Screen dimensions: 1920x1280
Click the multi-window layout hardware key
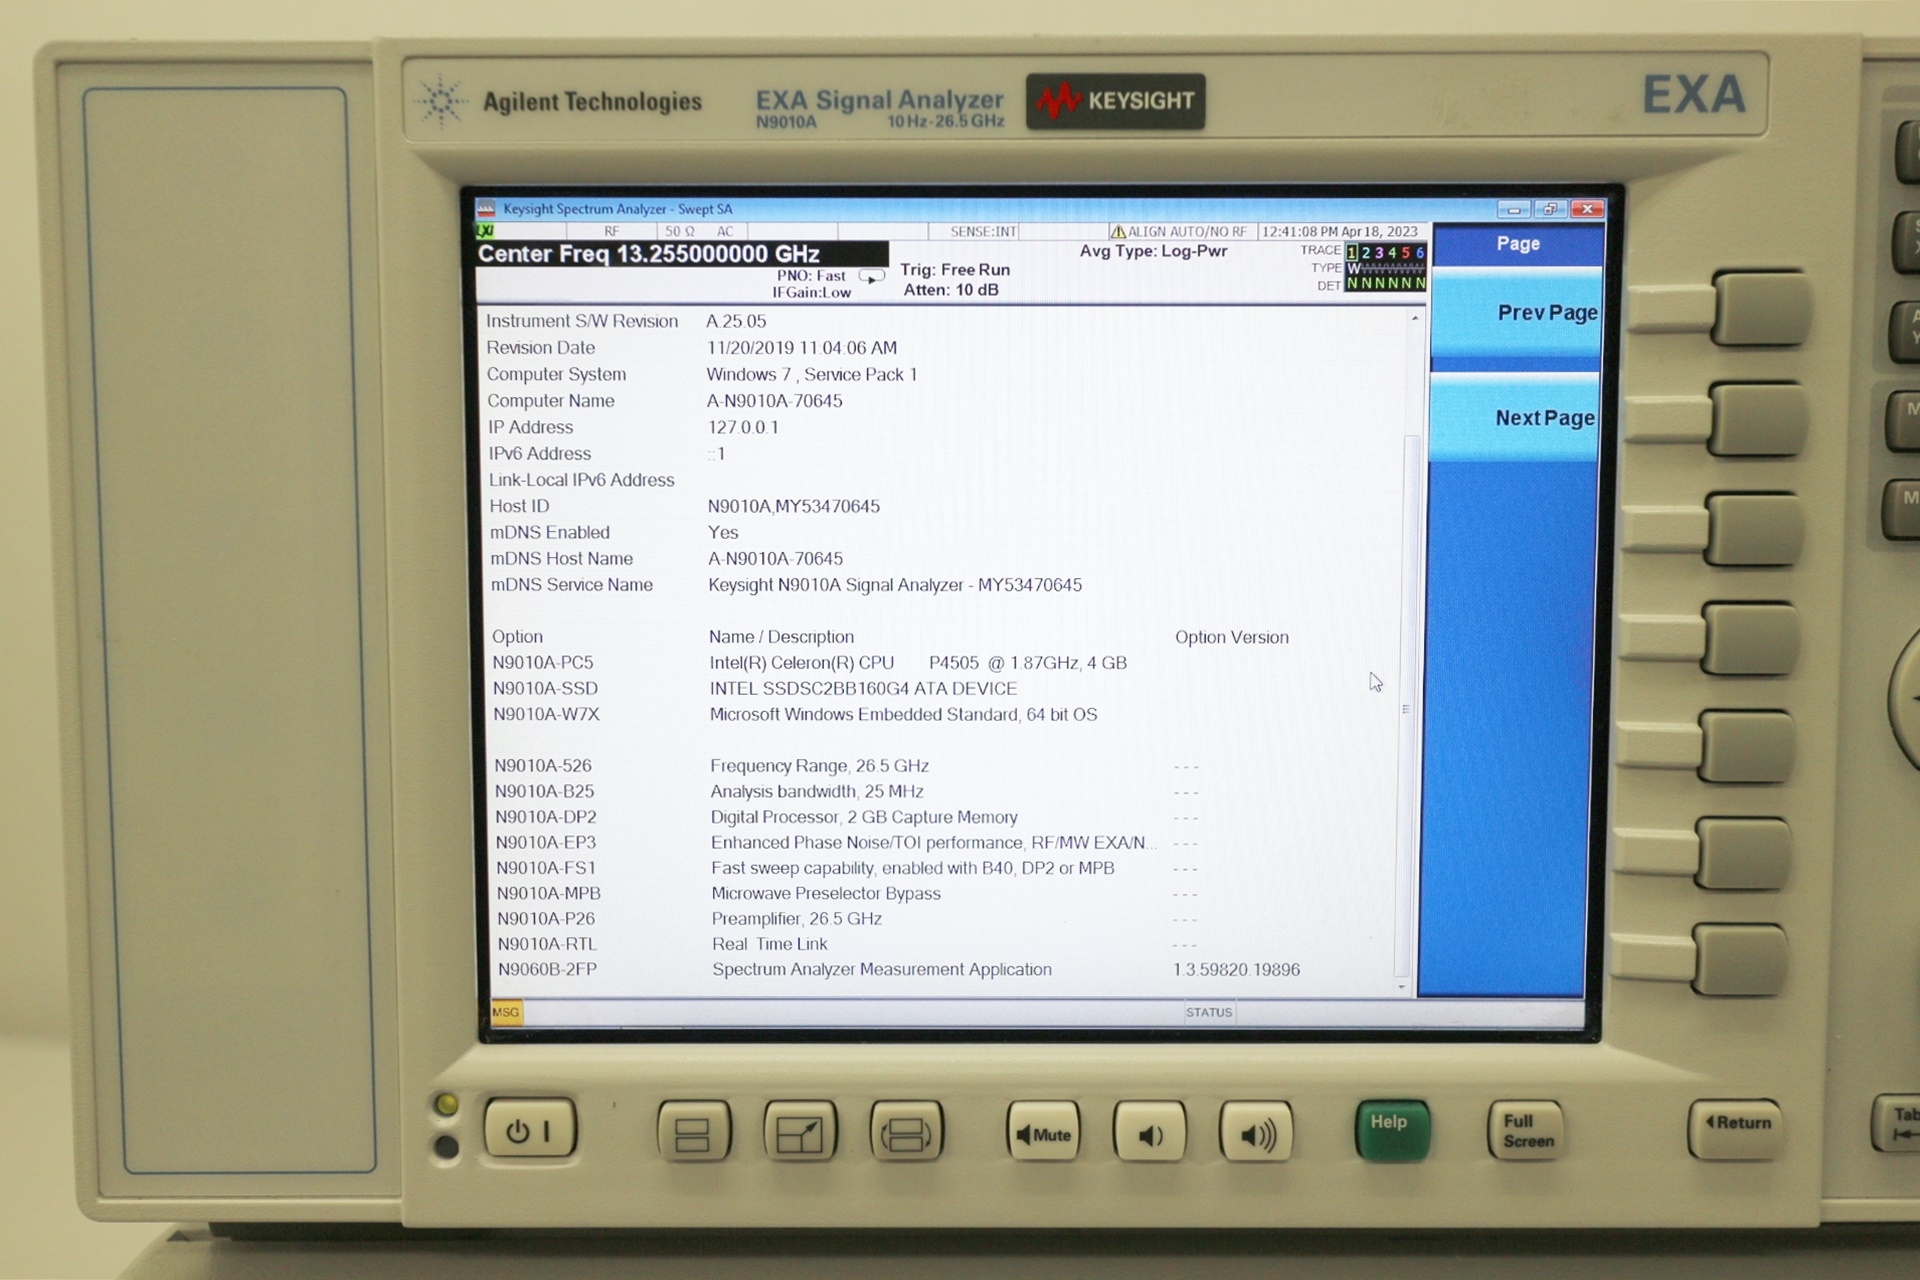click(693, 1133)
